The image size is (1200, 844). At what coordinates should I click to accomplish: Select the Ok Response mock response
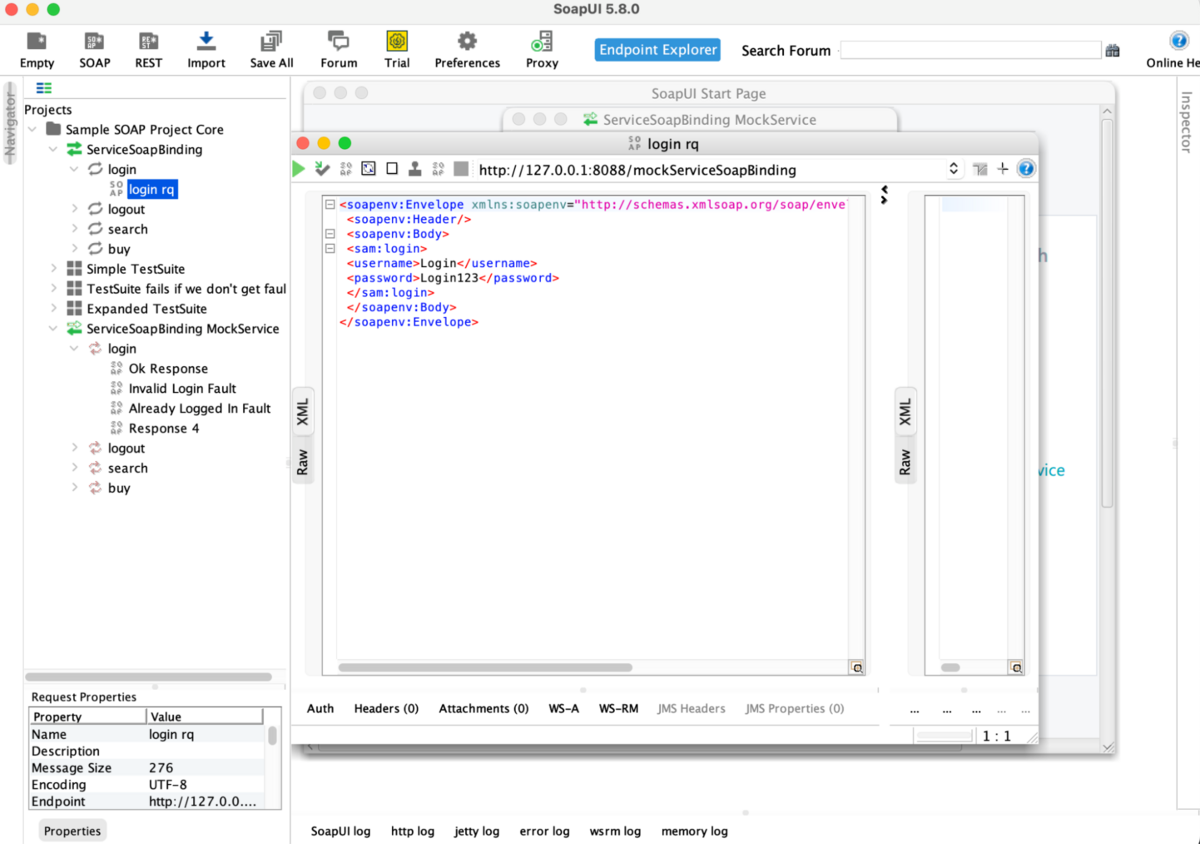pos(168,369)
